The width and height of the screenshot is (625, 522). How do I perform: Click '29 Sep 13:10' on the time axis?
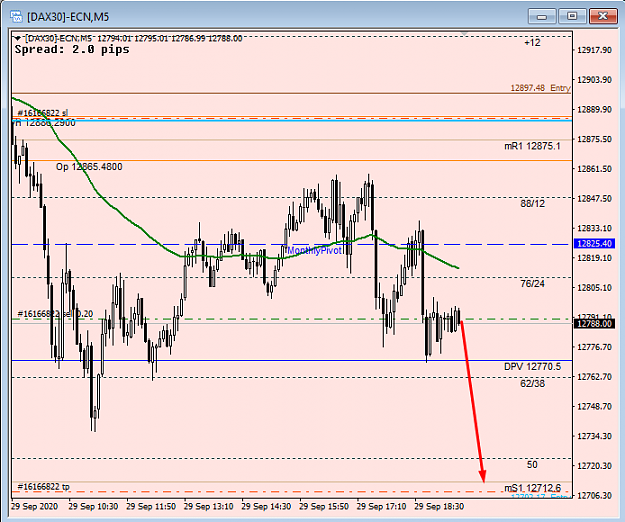[x=208, y=507]
